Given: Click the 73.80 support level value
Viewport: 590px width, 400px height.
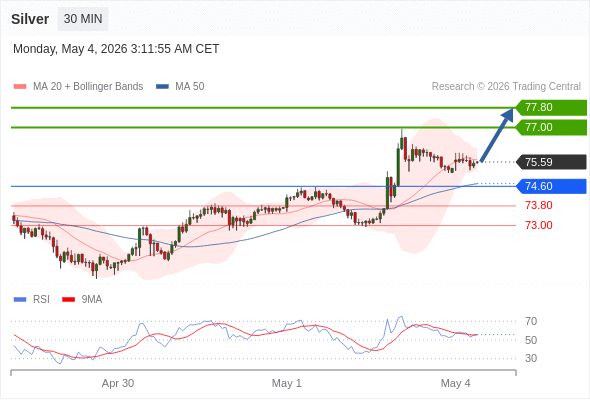Looking at the screenshot, I should click(x=539, y=205).
